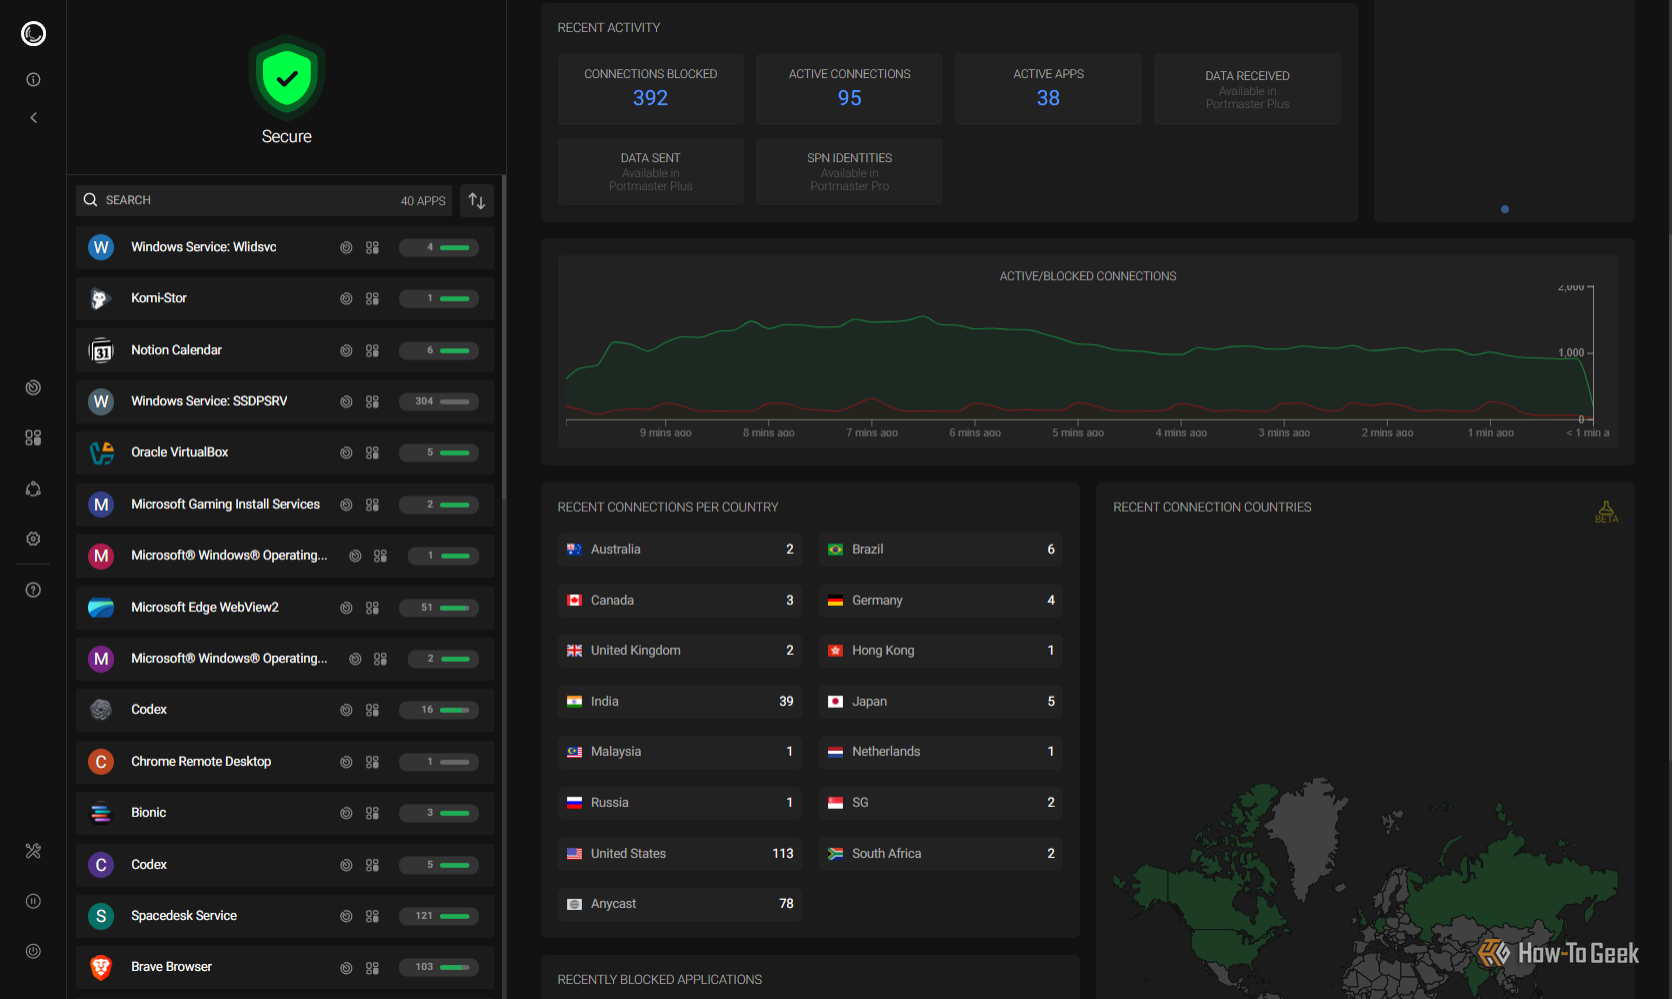1672x999 pixels.
Task: Open the info icon below the logo
Action: point(33,80)
